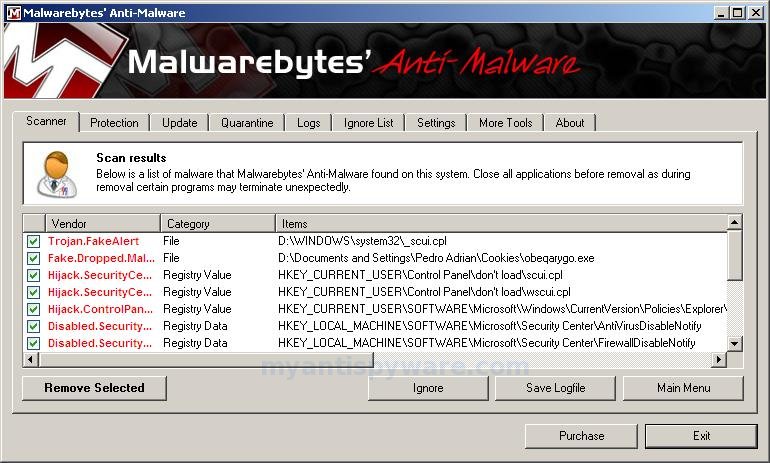Click the results list scroll down arrow
Viewport: 770px width, 463px height.
(x=735, y=343)
